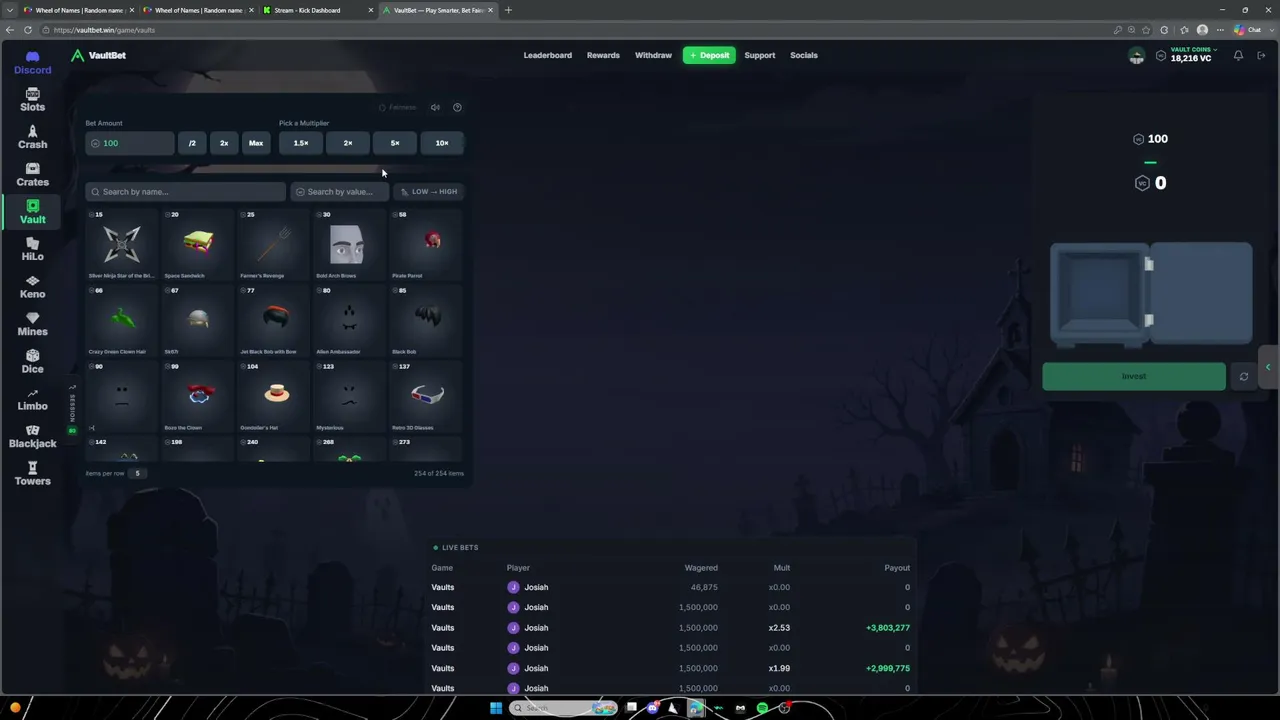Image resolution: width=1280 pixels, height=720 pixels.
Task: Select the Jet Black Bob with Bow item
Action: point(275,322)
